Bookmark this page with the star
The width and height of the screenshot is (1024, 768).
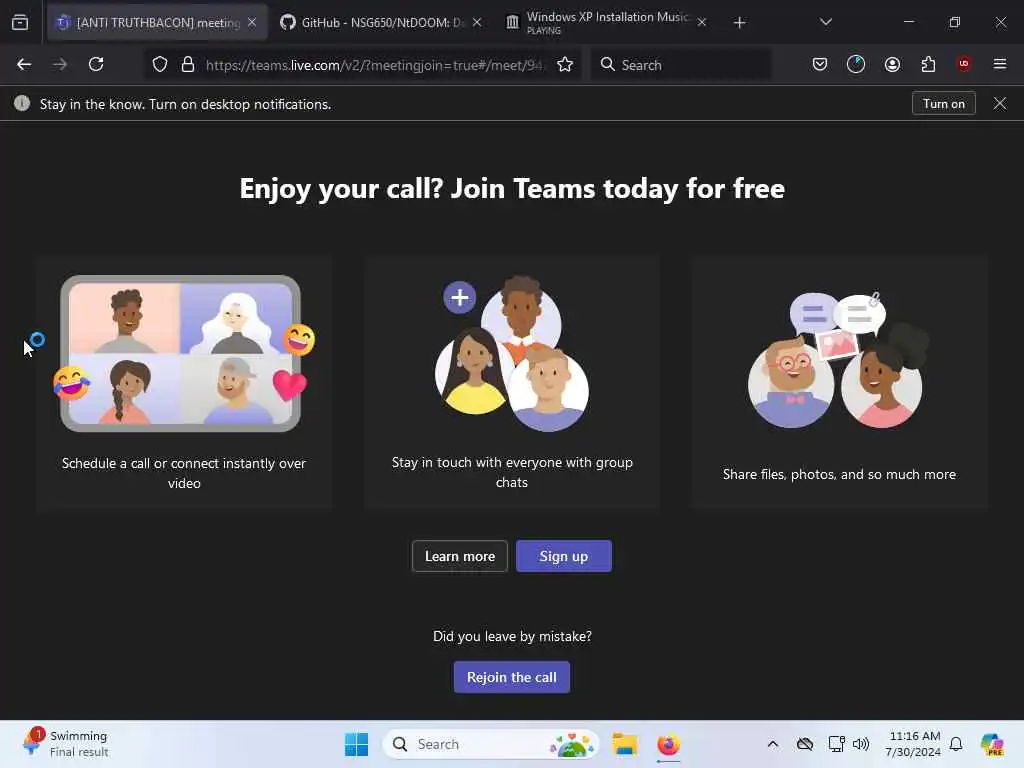pos(565,64)
